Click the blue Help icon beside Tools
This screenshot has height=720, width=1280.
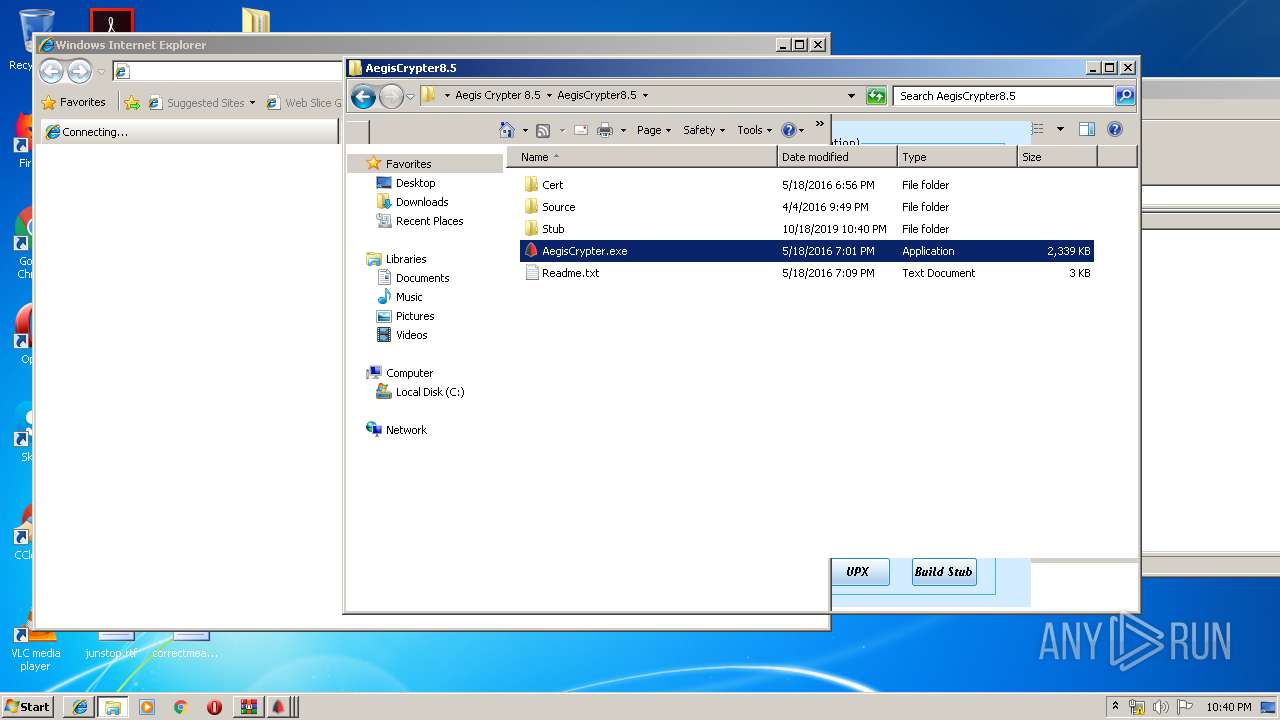[789, 130]
